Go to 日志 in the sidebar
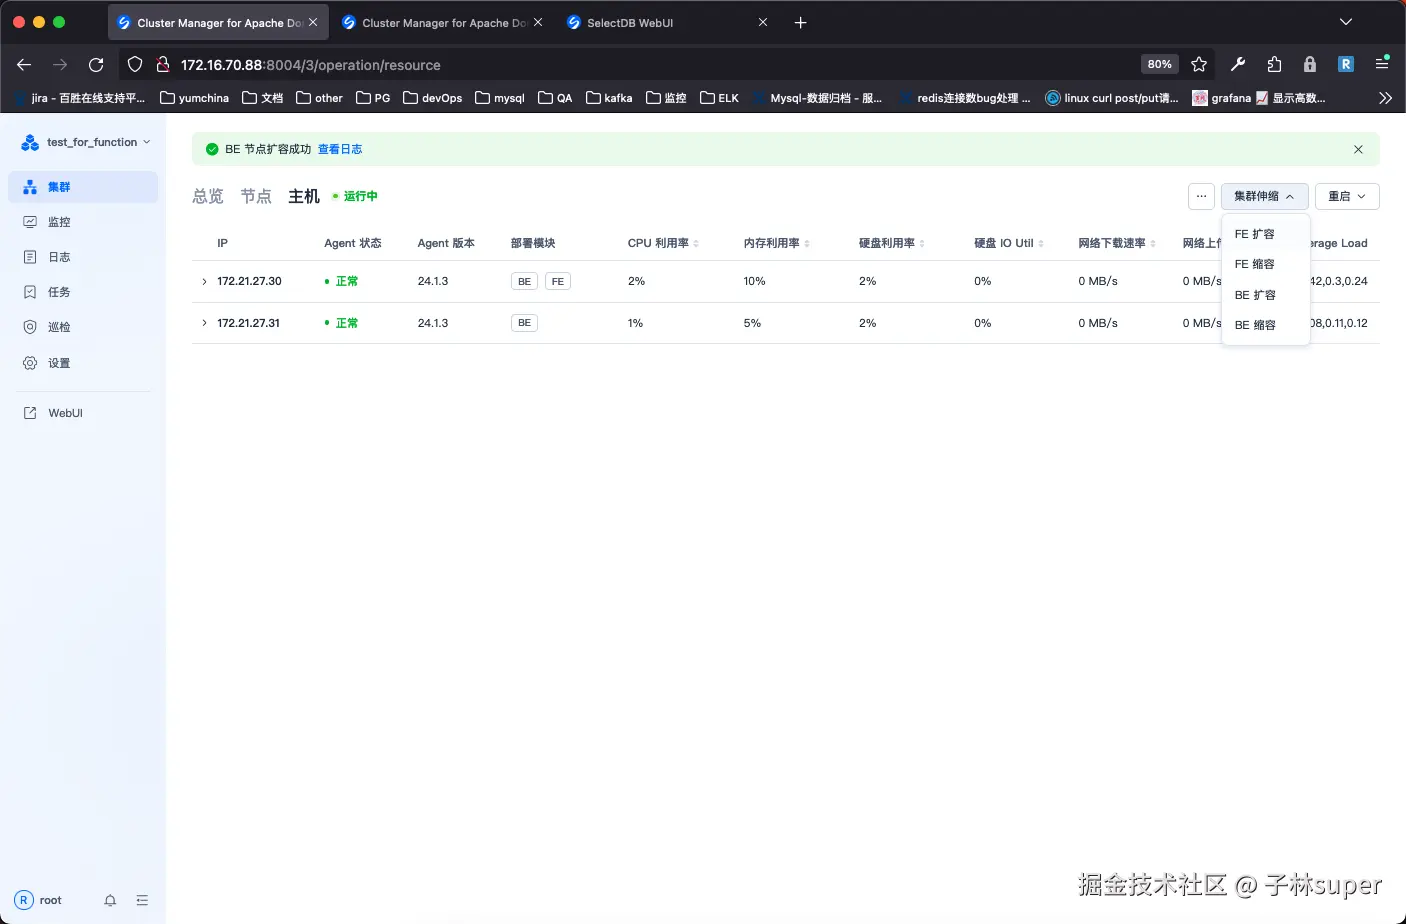The image size is (1406, 924). click(83, 257)
